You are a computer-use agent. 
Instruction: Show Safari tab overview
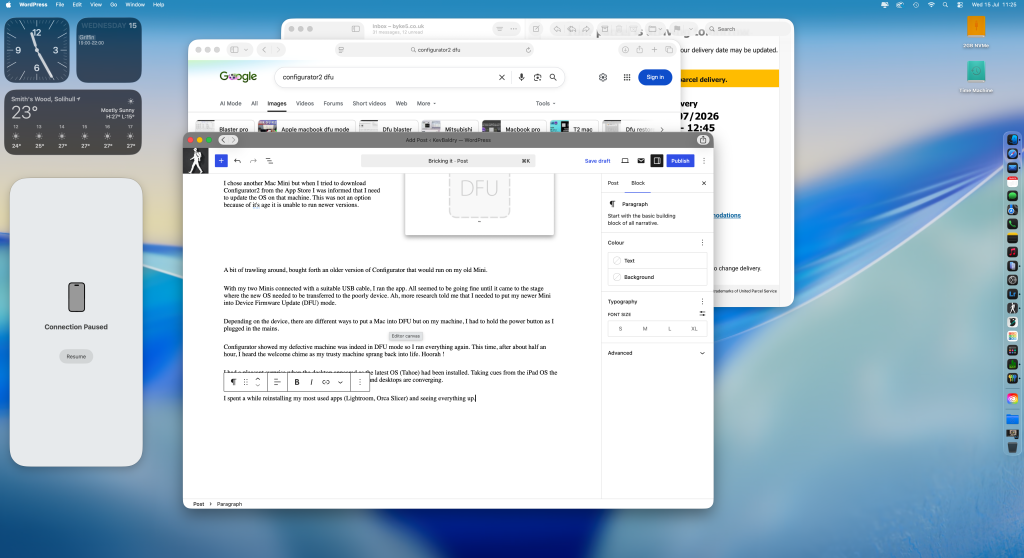[669, 50]
